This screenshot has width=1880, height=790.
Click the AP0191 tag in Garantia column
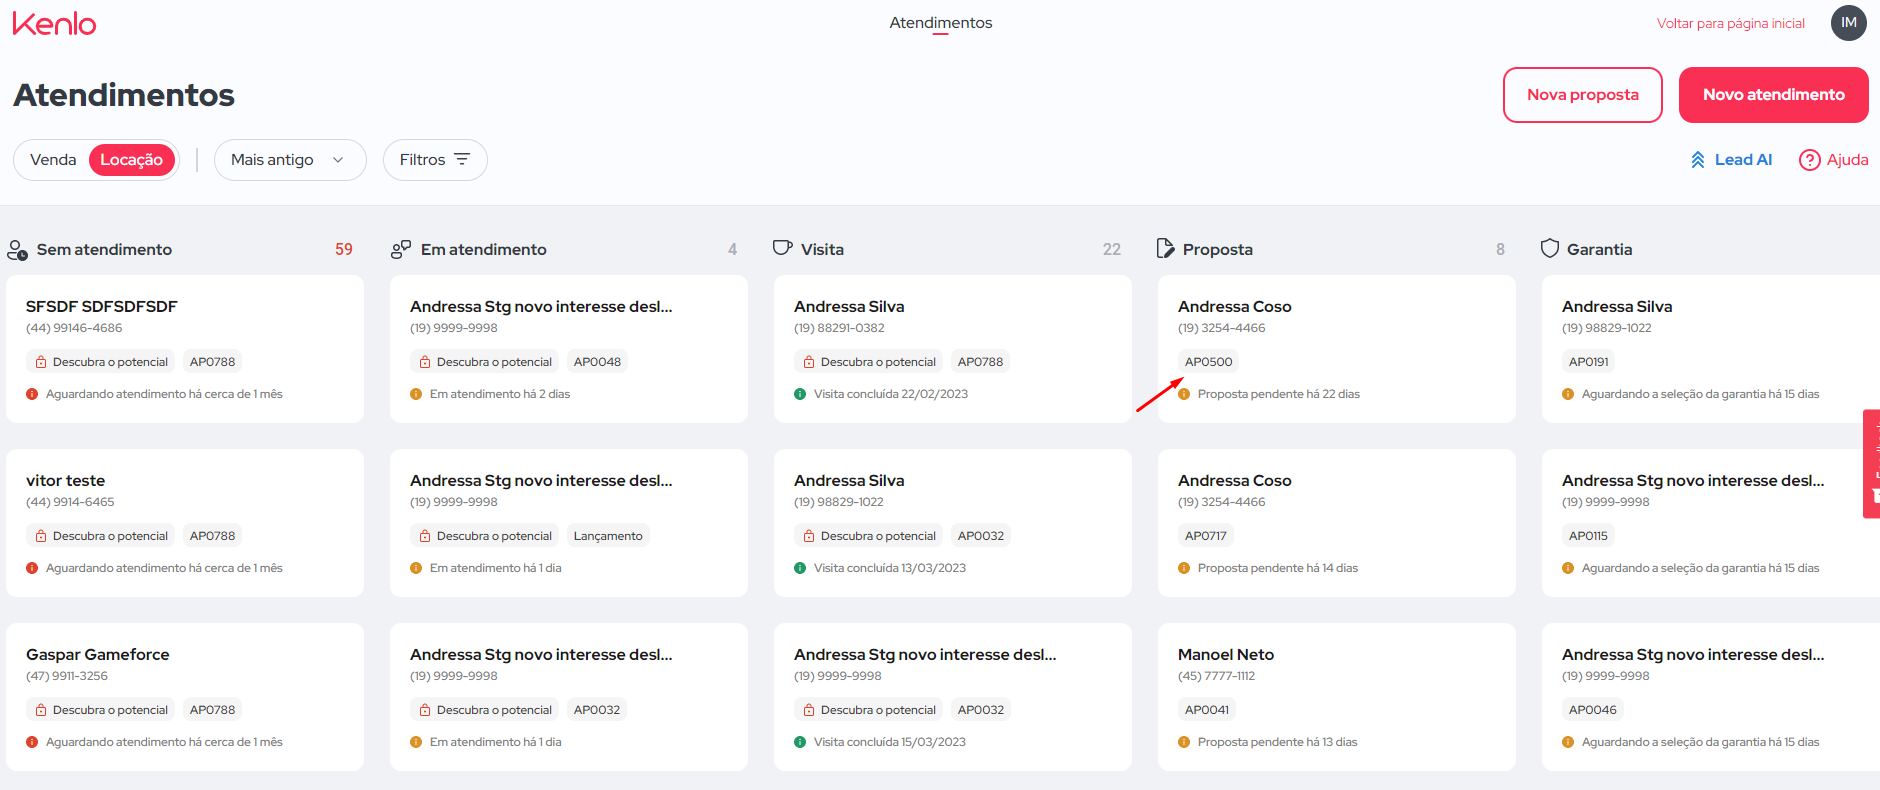(1588, 362)
